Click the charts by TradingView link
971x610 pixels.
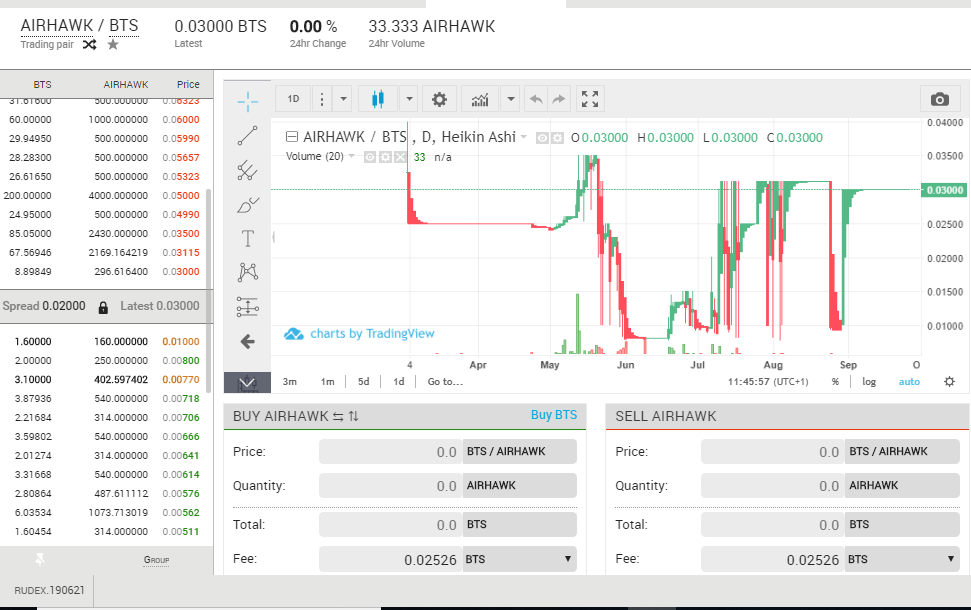point(359,334)
